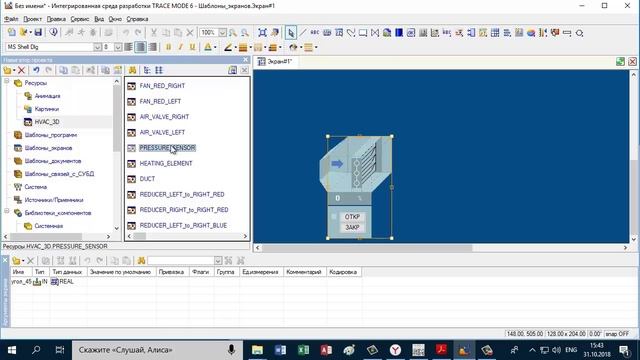The image size is (640, 360).
Task: Click the fit-to-screen zoom icon
Action: click(x=262, y=33)
